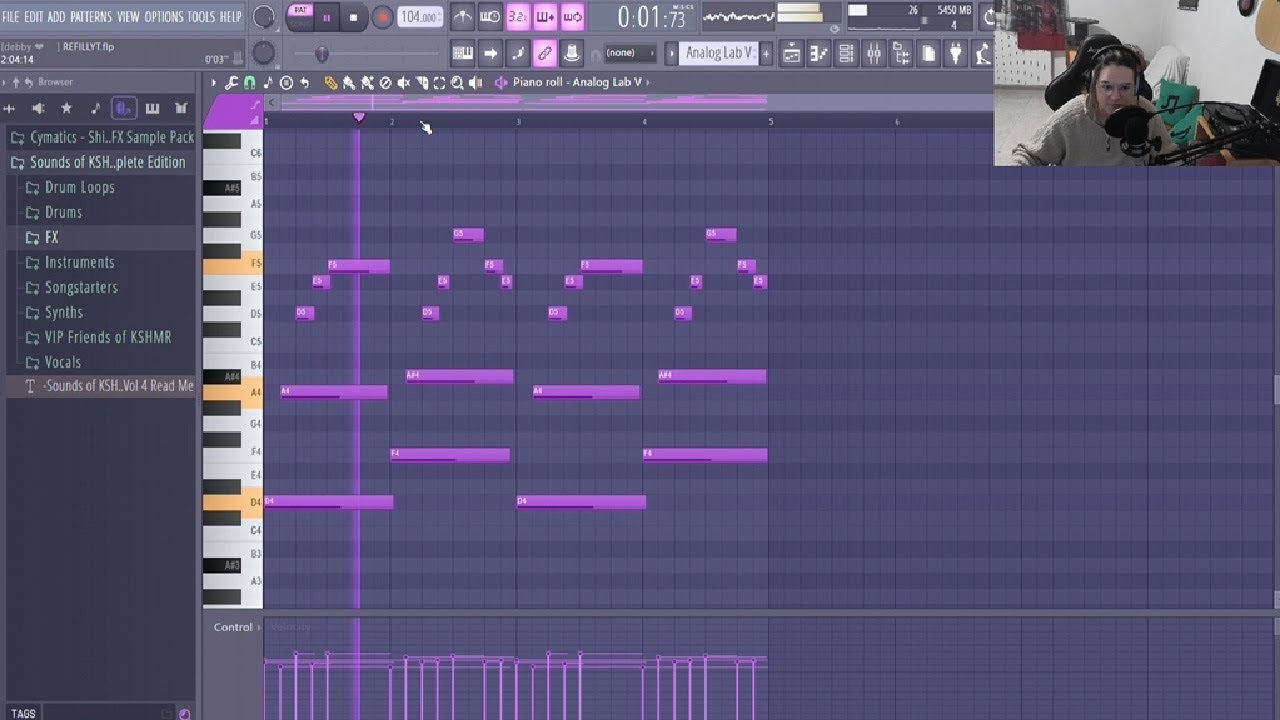Open the project pages icon
This screenshot has width=1280, height=720.
pos(928,53)
